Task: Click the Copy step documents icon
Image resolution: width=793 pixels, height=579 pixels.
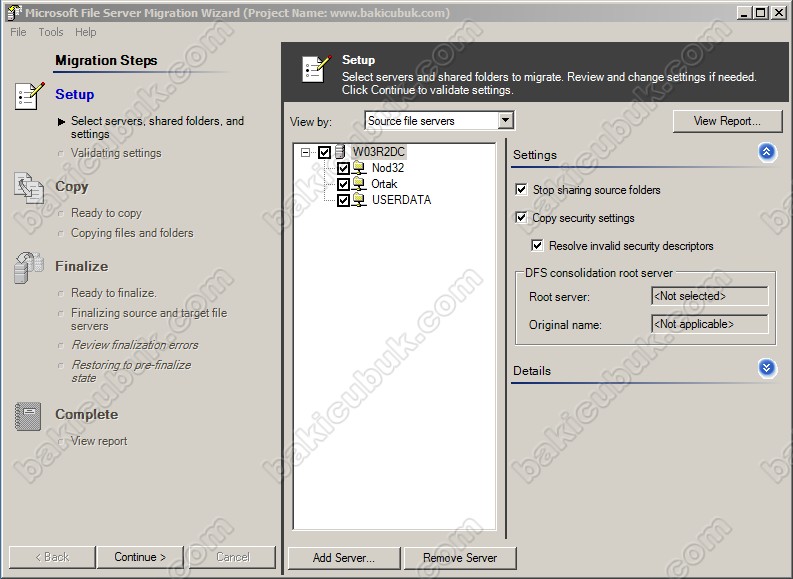Action: pos(29,188)
